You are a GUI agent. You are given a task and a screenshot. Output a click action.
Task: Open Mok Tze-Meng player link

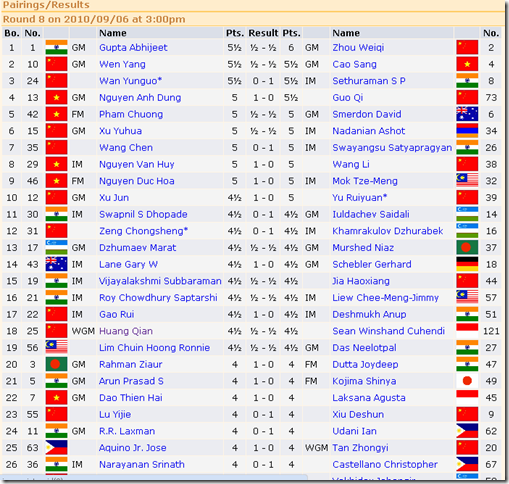[365, 181]
